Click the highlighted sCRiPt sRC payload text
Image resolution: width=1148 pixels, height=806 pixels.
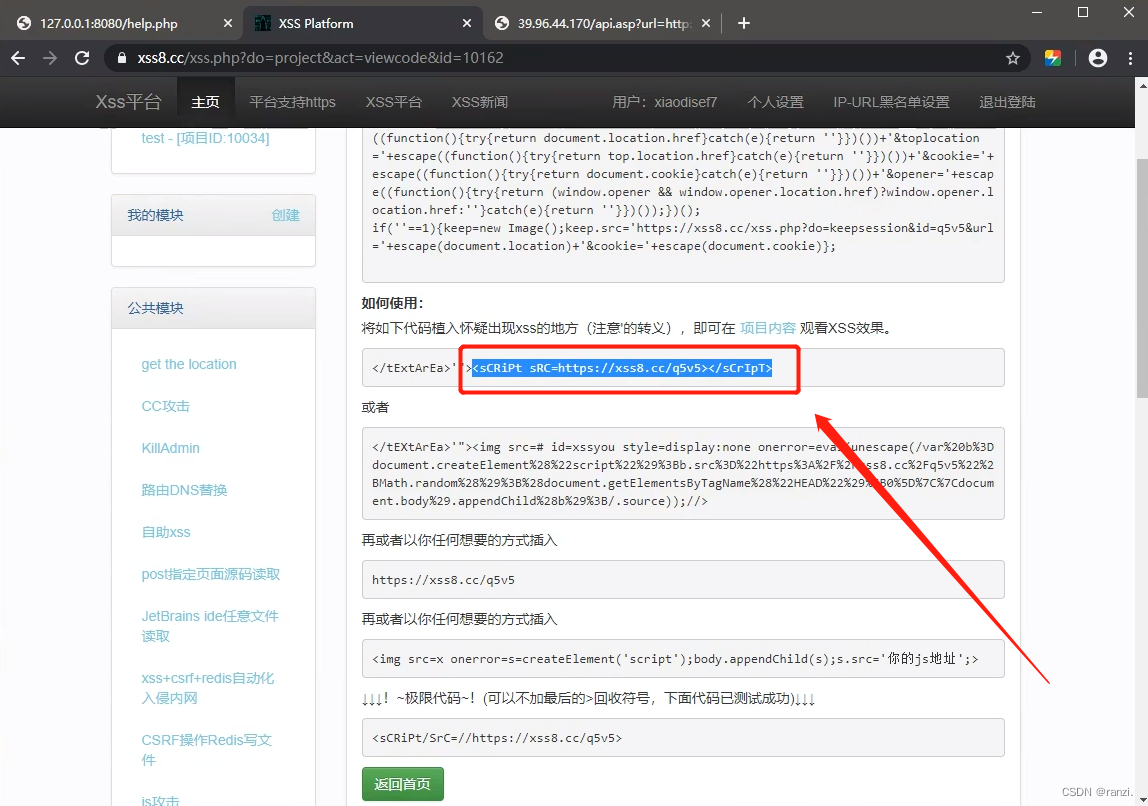pyautogui.click(x=622, y=368)
